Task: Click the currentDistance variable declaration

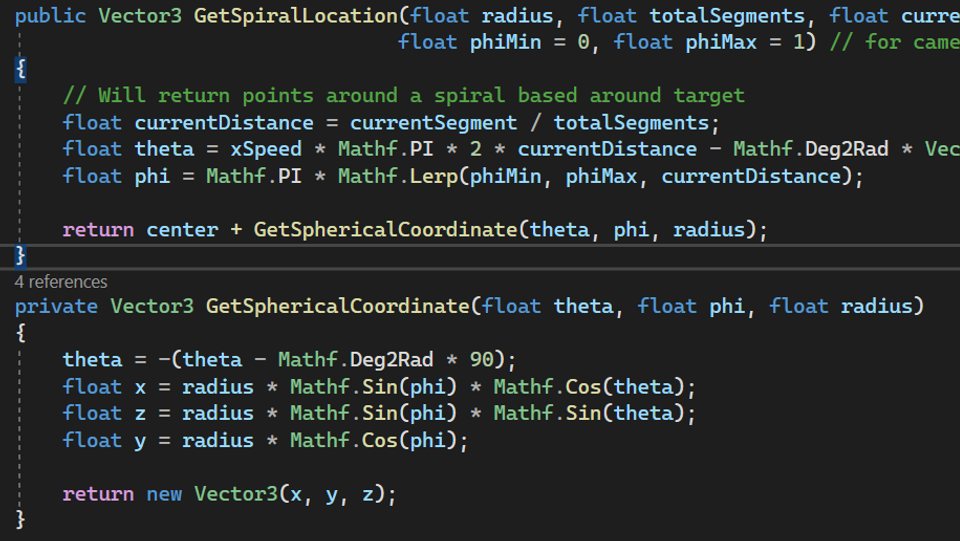Action: pyautogui.click(x=224, y=123)
